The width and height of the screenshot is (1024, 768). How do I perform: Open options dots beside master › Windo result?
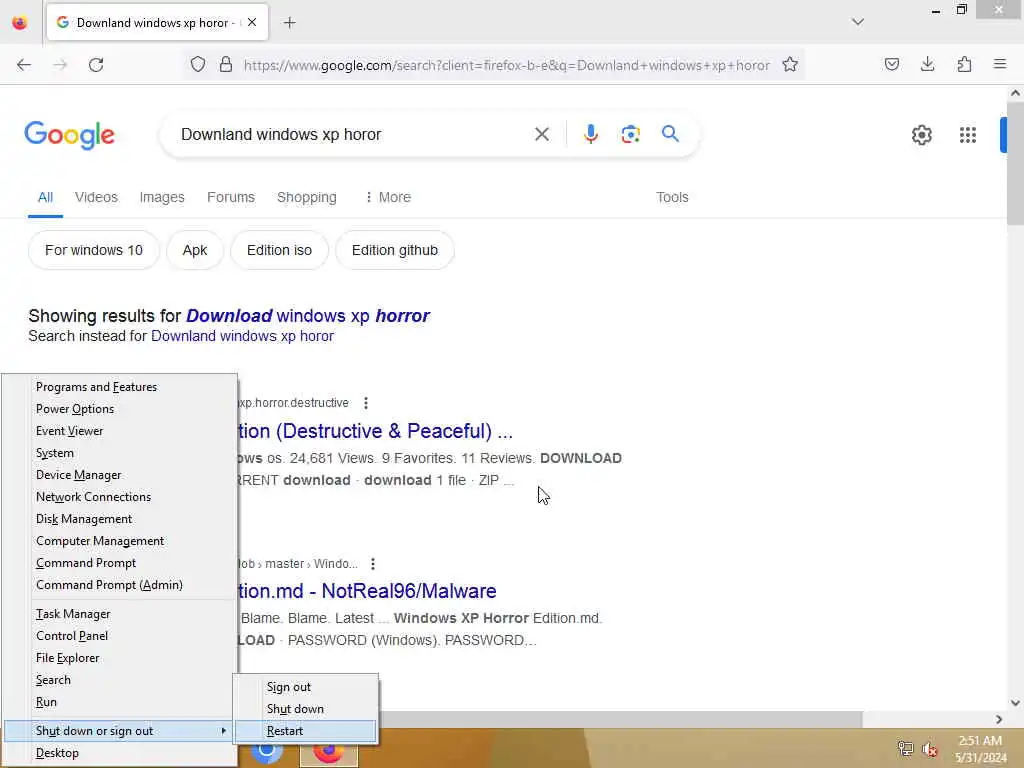[x=372, y=564]
